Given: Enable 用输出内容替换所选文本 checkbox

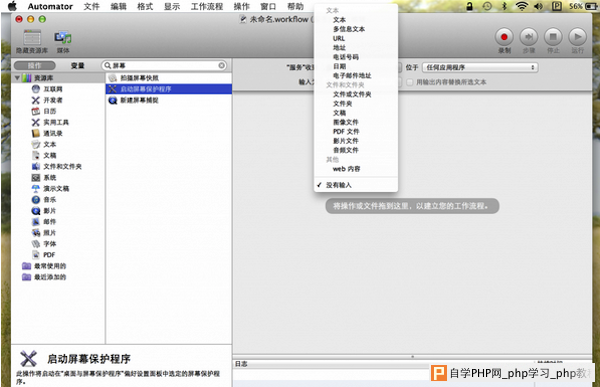Looking at the screenshot, I should (x=409, y=82).
